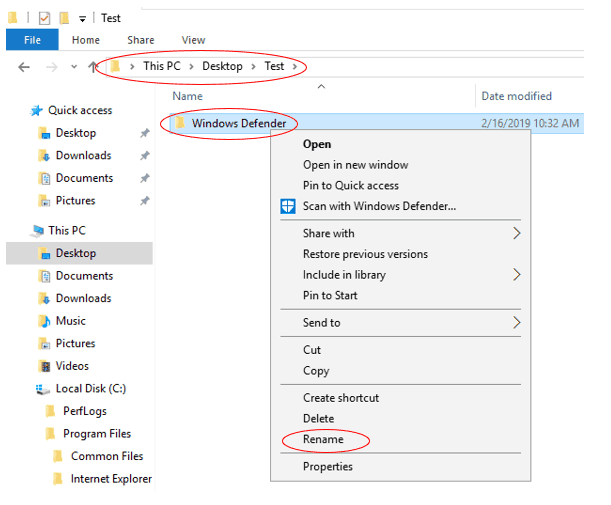611x505 pixels.
Task: Click the back navigation arrow
Action: 24,67
